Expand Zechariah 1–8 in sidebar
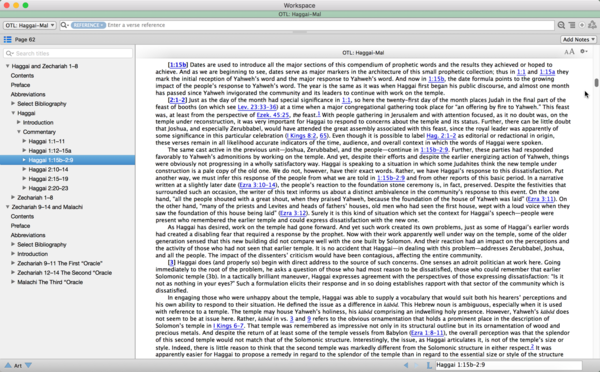The image size is (600, 372). click(13, 197)
